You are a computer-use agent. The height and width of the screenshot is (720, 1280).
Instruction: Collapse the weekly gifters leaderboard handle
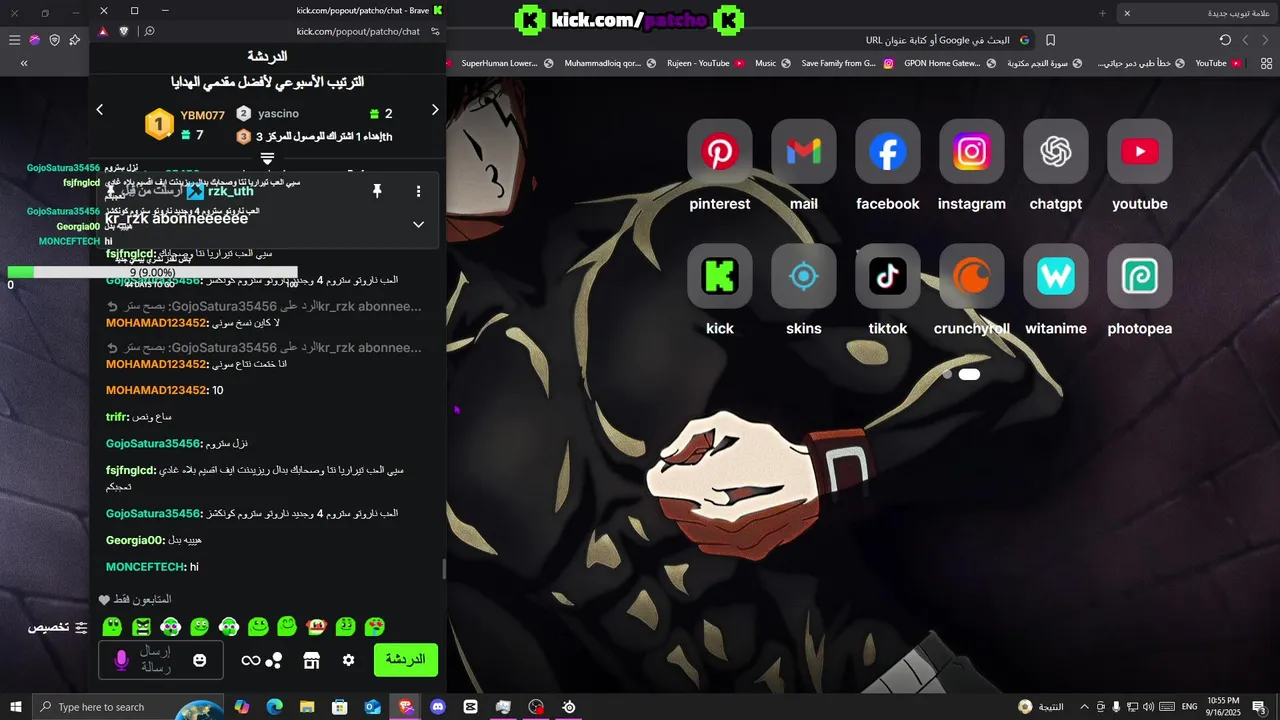pyautogui.click(x=267, y=159)
